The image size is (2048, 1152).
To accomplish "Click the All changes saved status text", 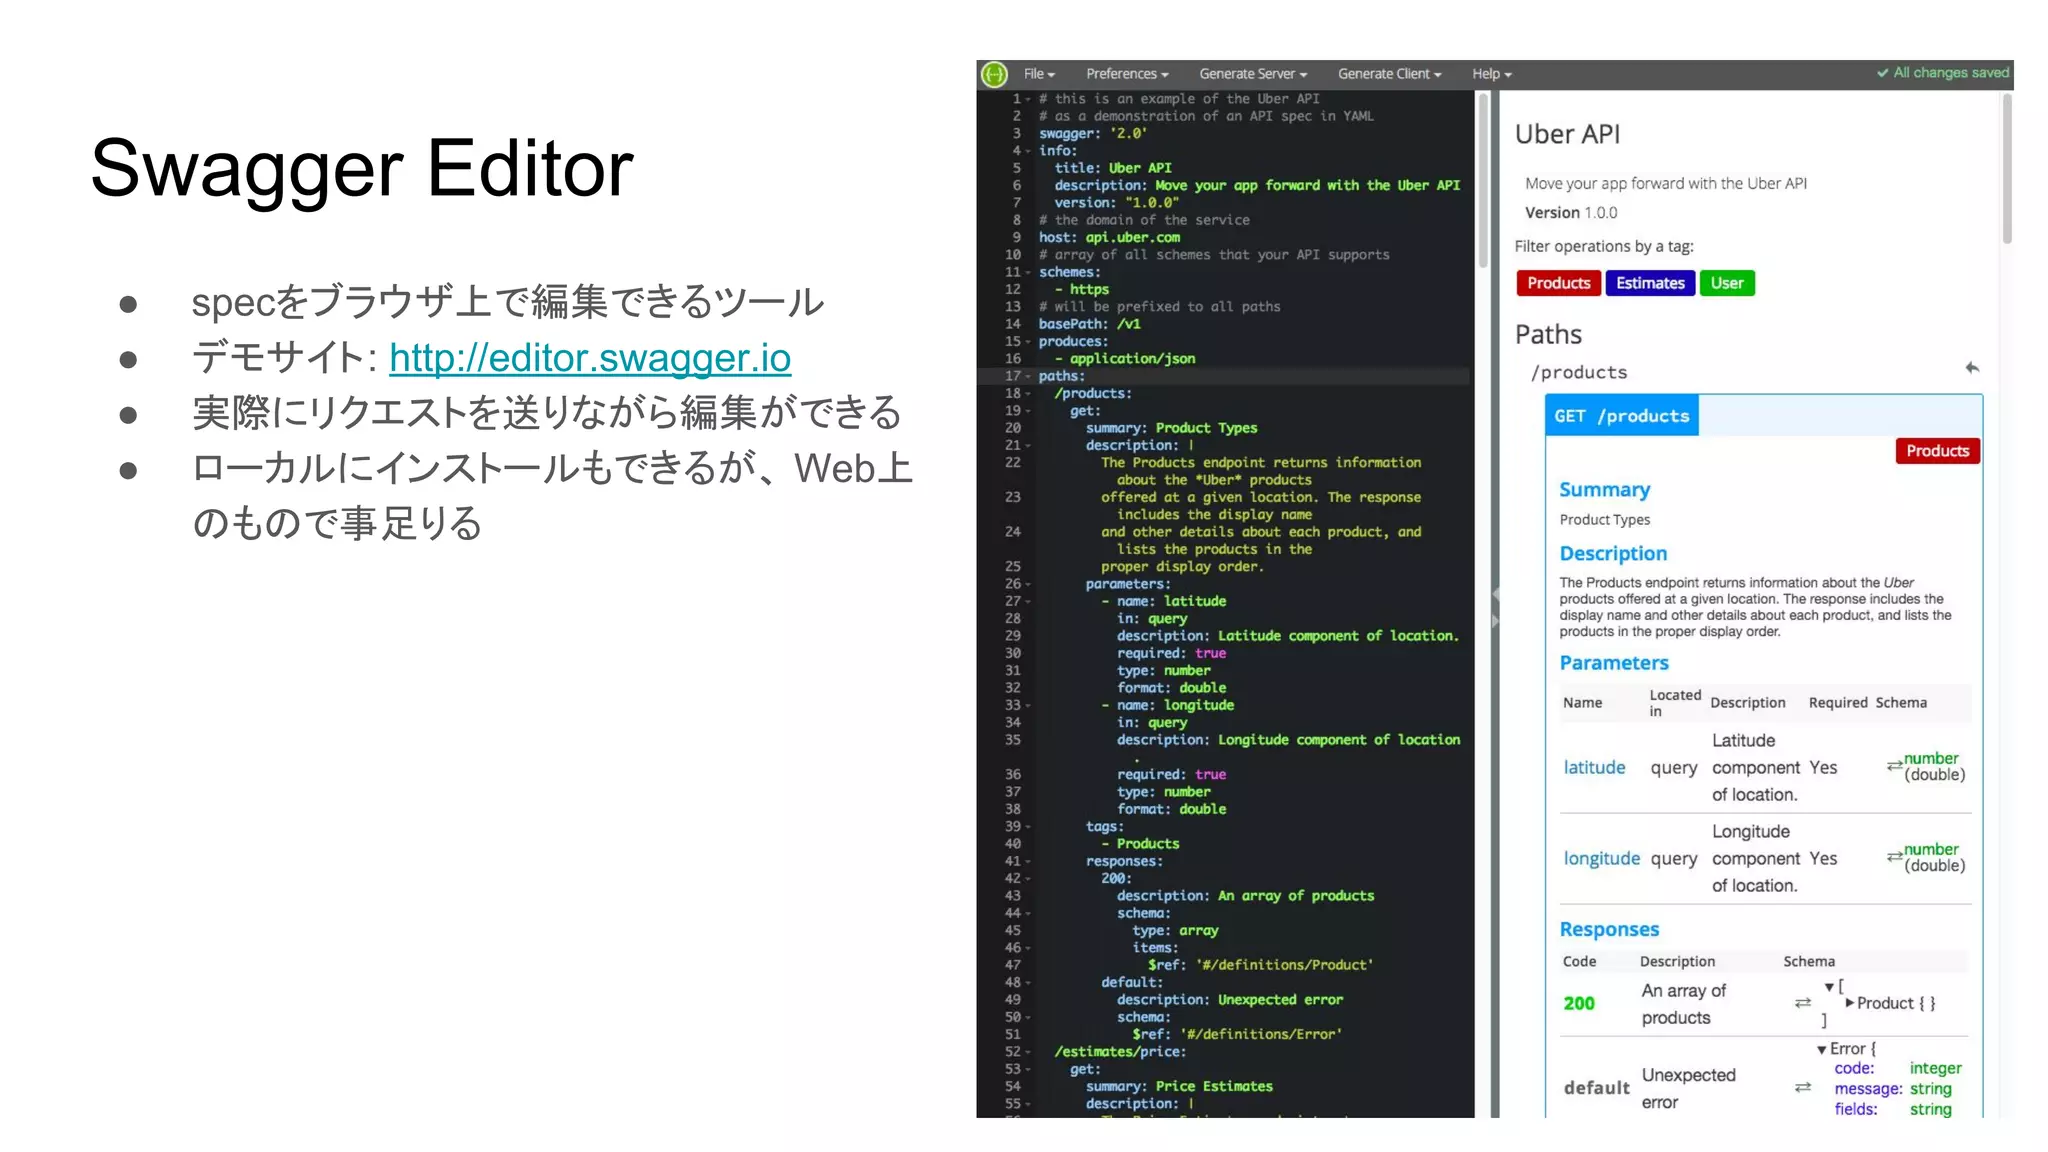I will point(1950,73).
